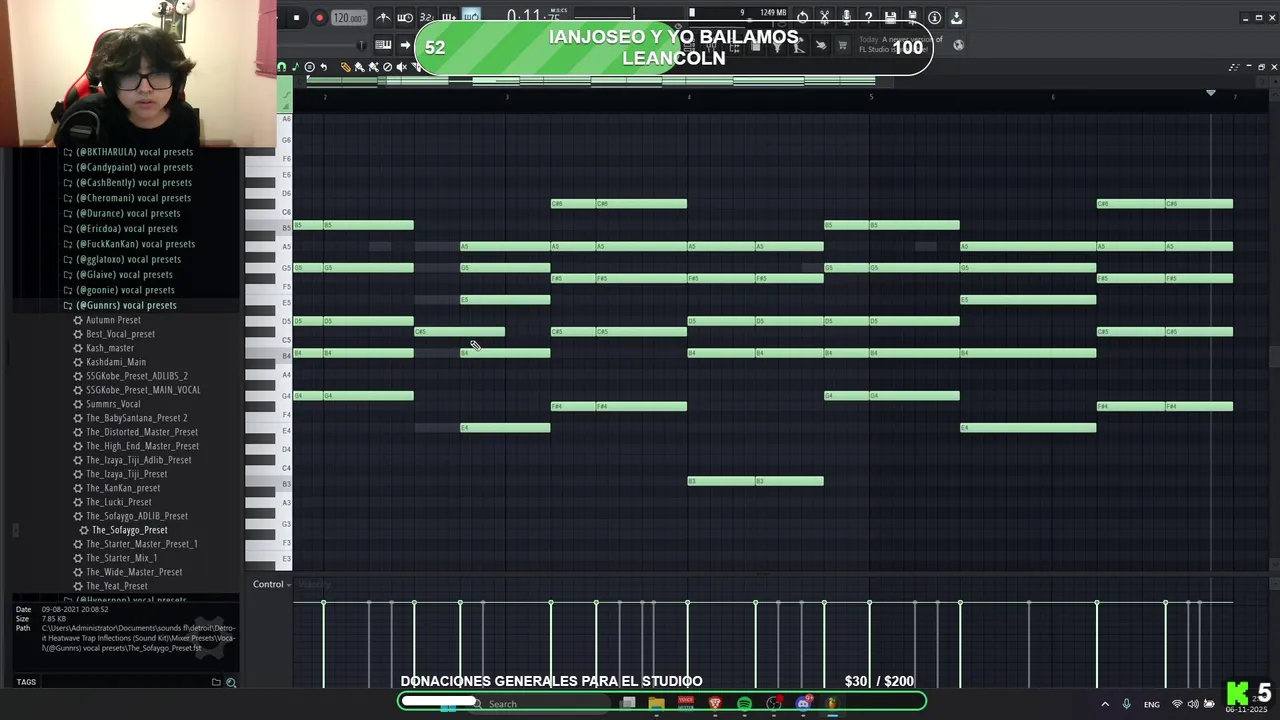Viewport: 1280px width, 720px height.
Task: Click the browser search magnifier icon
Action: pyautogui.click(x=231, y=682)
